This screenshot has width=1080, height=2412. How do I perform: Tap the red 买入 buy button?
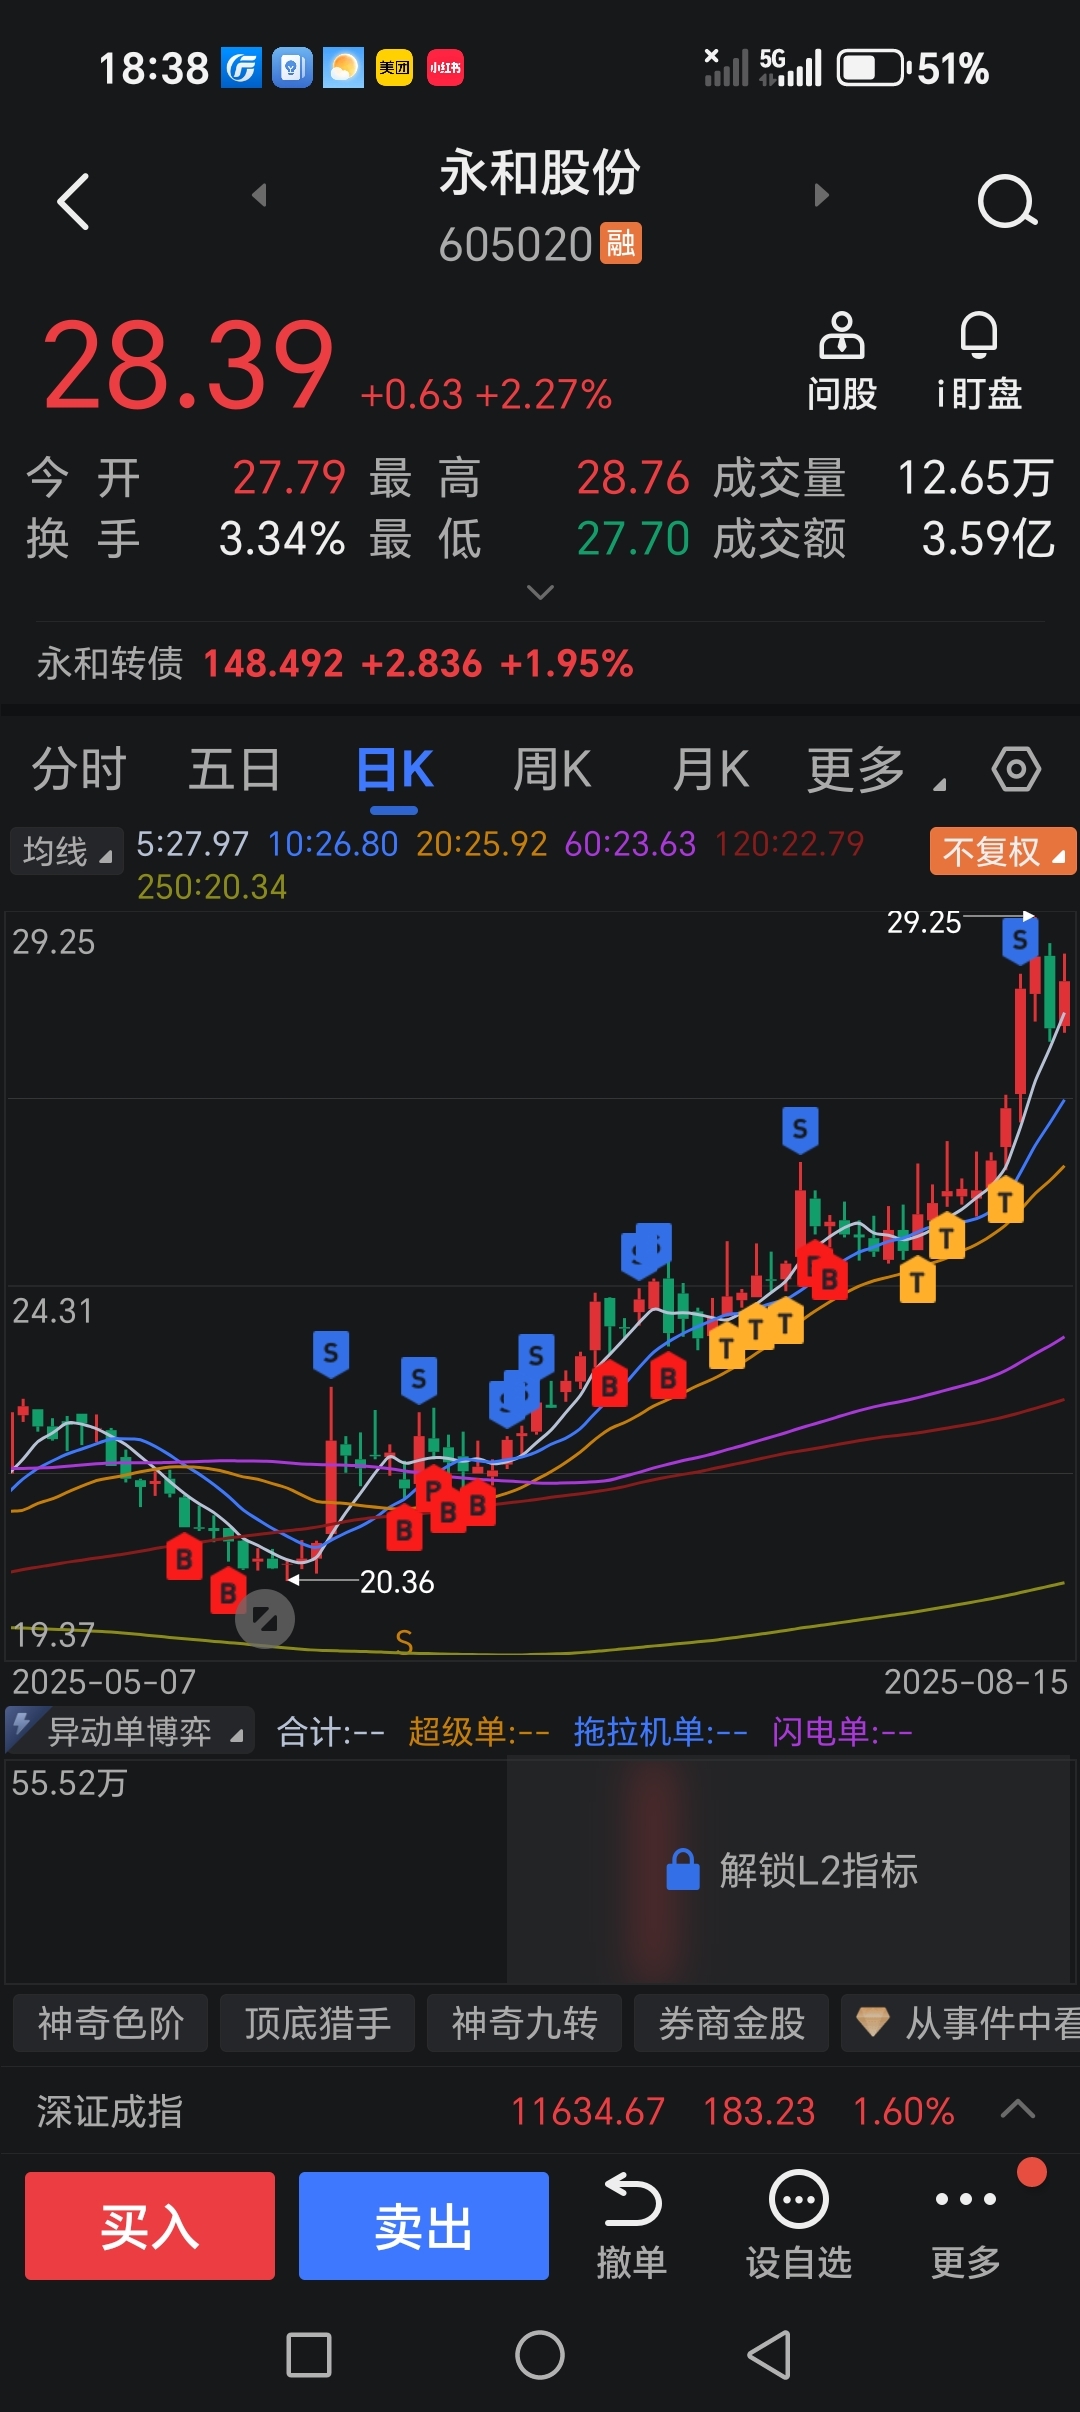coord(150,2226)
